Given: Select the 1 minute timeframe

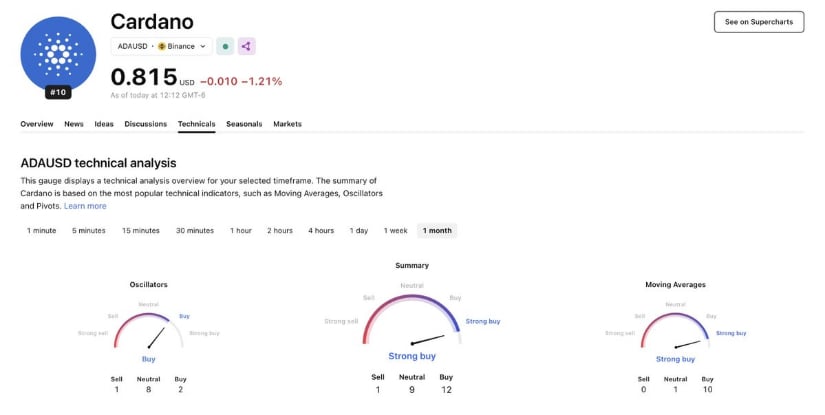Looking at the screenshot, I should 42,230.
